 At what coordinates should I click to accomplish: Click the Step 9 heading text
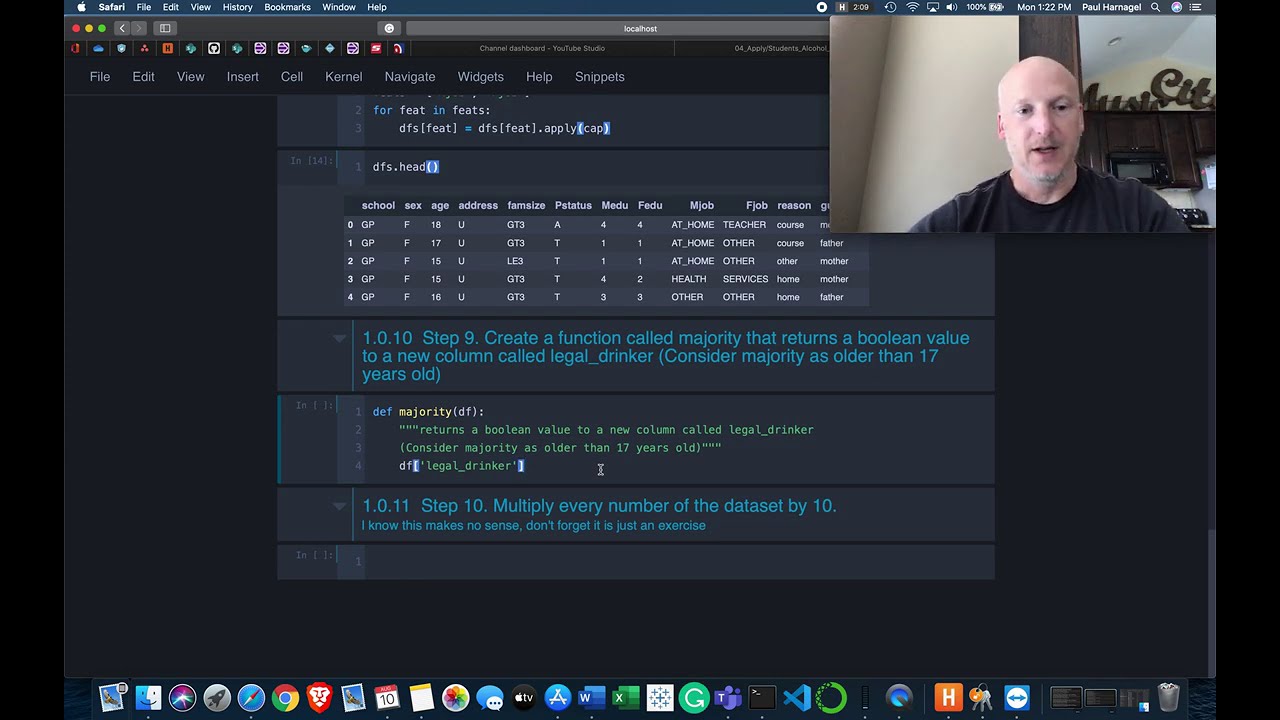click(665, 356)
